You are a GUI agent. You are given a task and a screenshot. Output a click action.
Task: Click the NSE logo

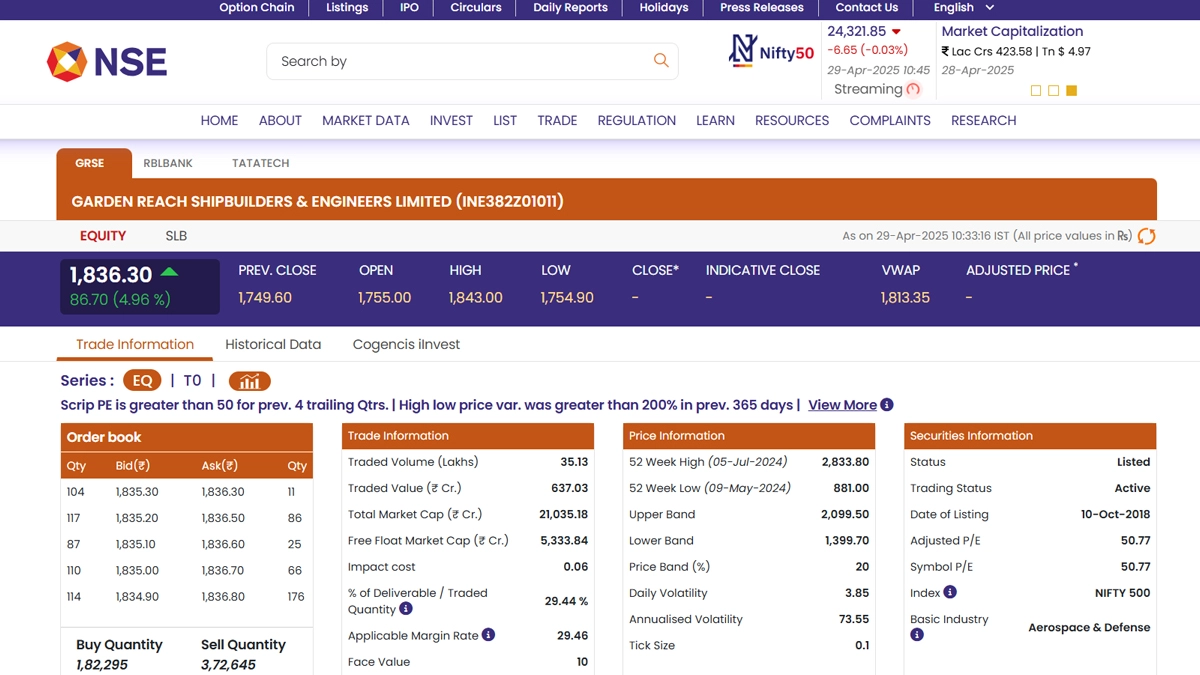coord(107,62)
